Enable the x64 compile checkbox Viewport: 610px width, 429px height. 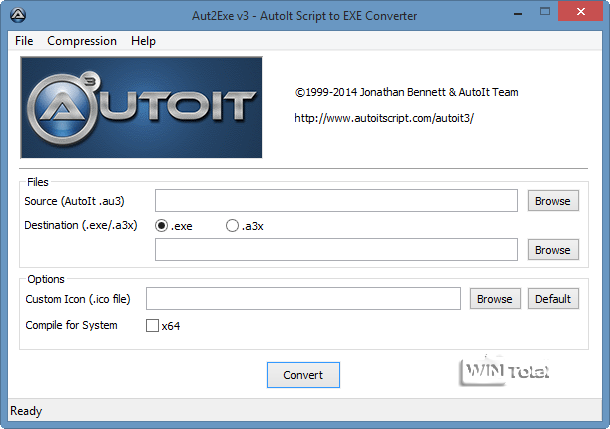[x=152, y=326]
